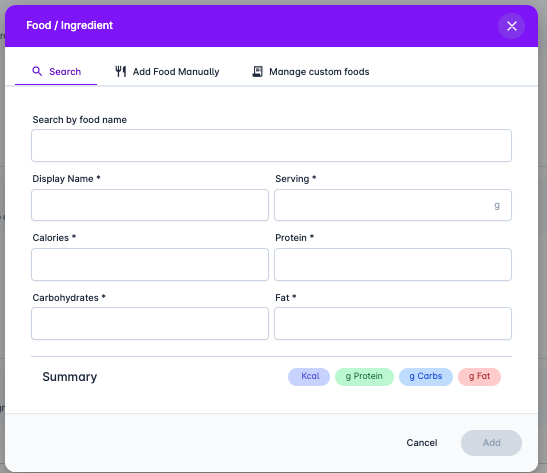Viewport: 547px width, 473px height.
Task: Click the green g Protein badge
Action: [x=364, y=376]
